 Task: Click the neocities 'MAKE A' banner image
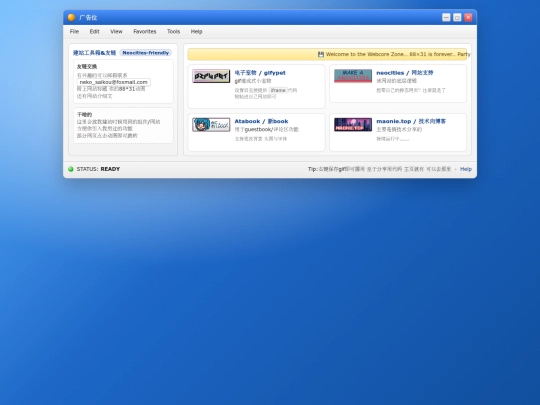coord(353,76)
